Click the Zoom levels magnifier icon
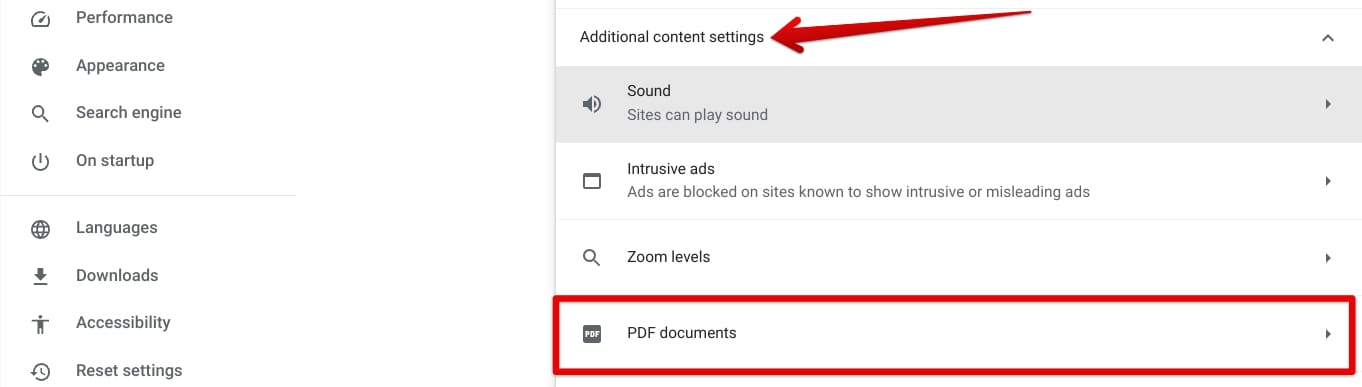This screenshot has width=1362, height=387. point(592,257)
